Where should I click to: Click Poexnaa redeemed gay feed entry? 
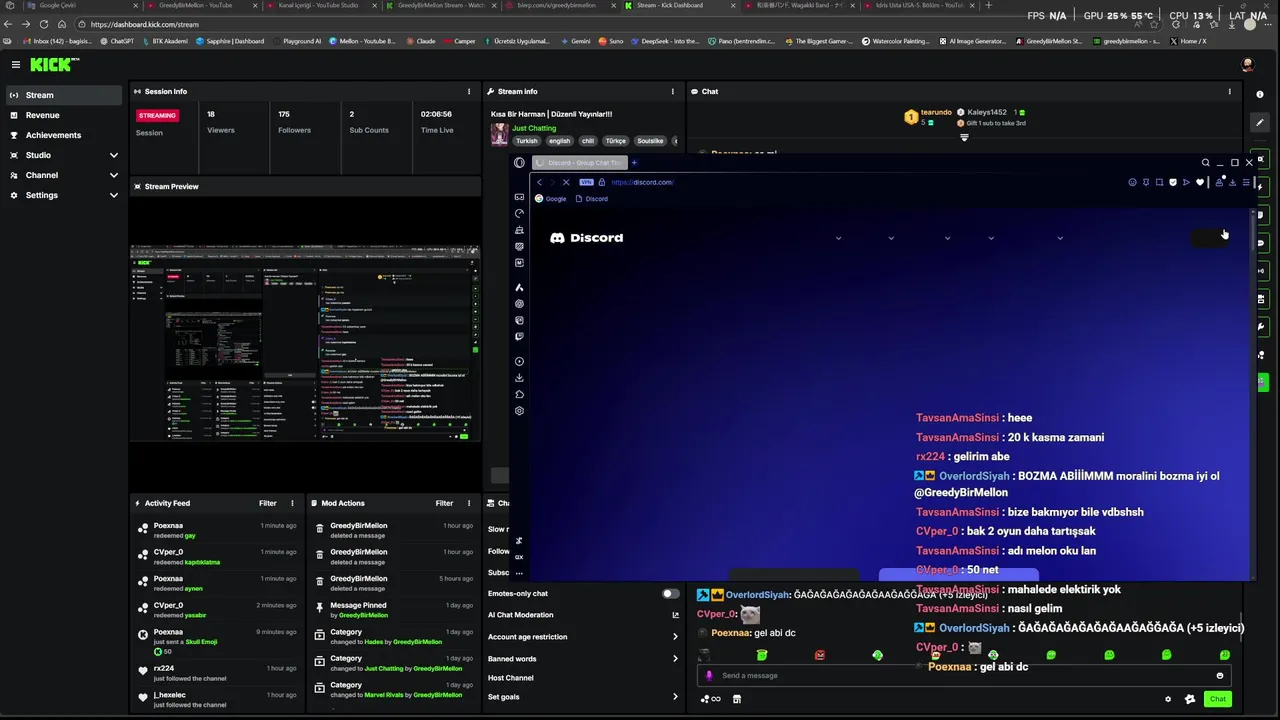[218, 530]
